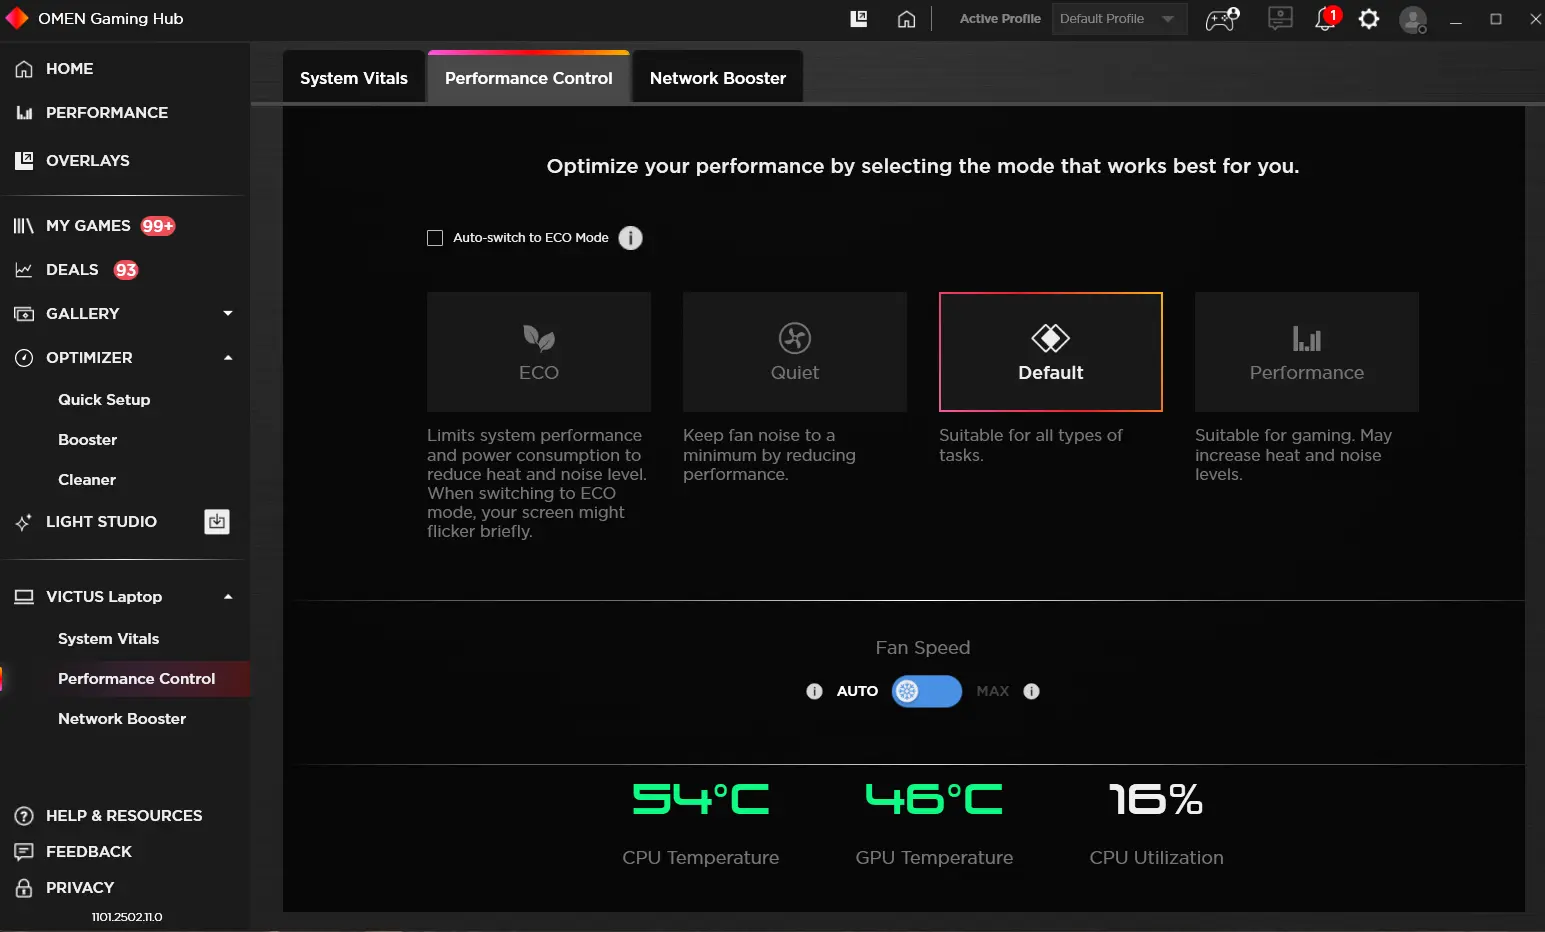Click the 54°C CPU Temperature reading
1545x932 pixels.
coord(701,799)
